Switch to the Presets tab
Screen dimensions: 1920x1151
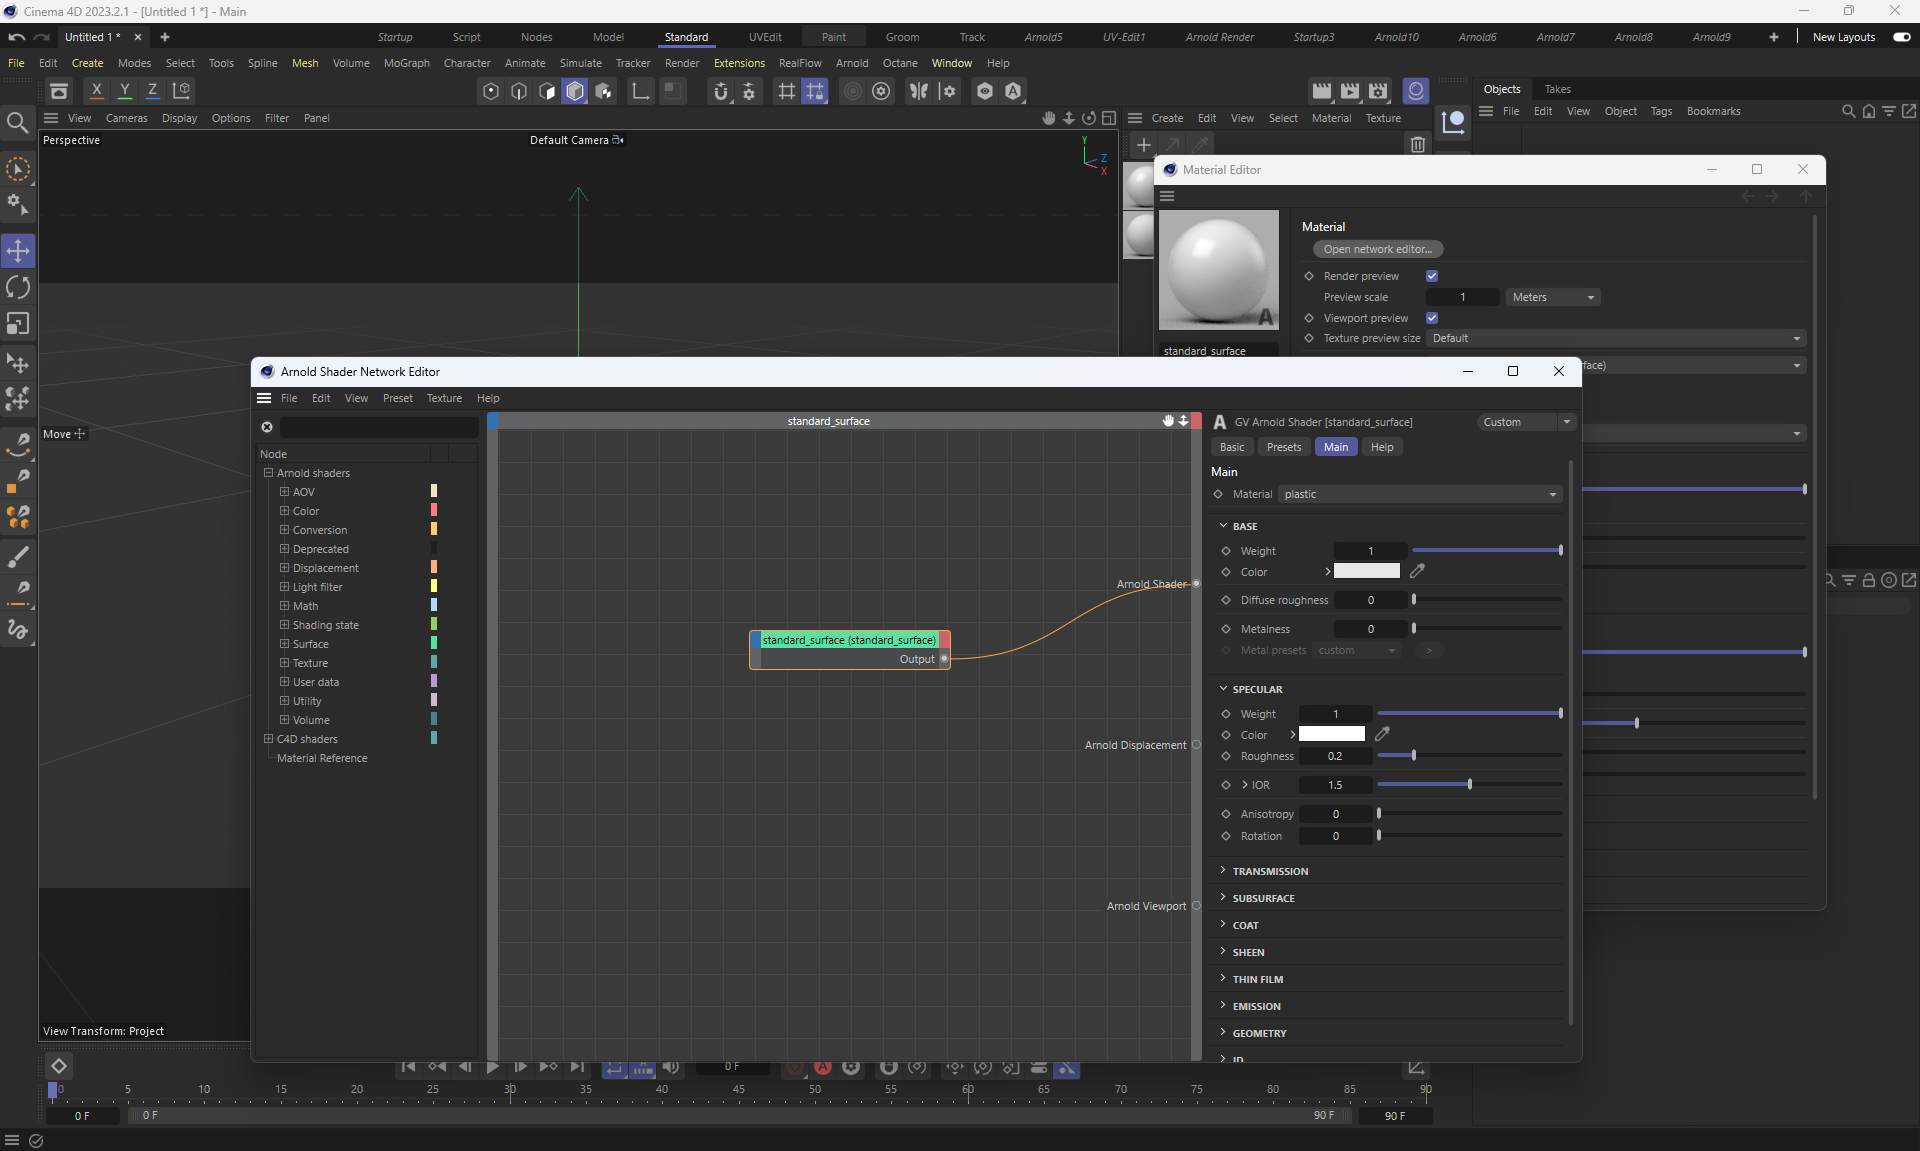[x=1283, y=447]
